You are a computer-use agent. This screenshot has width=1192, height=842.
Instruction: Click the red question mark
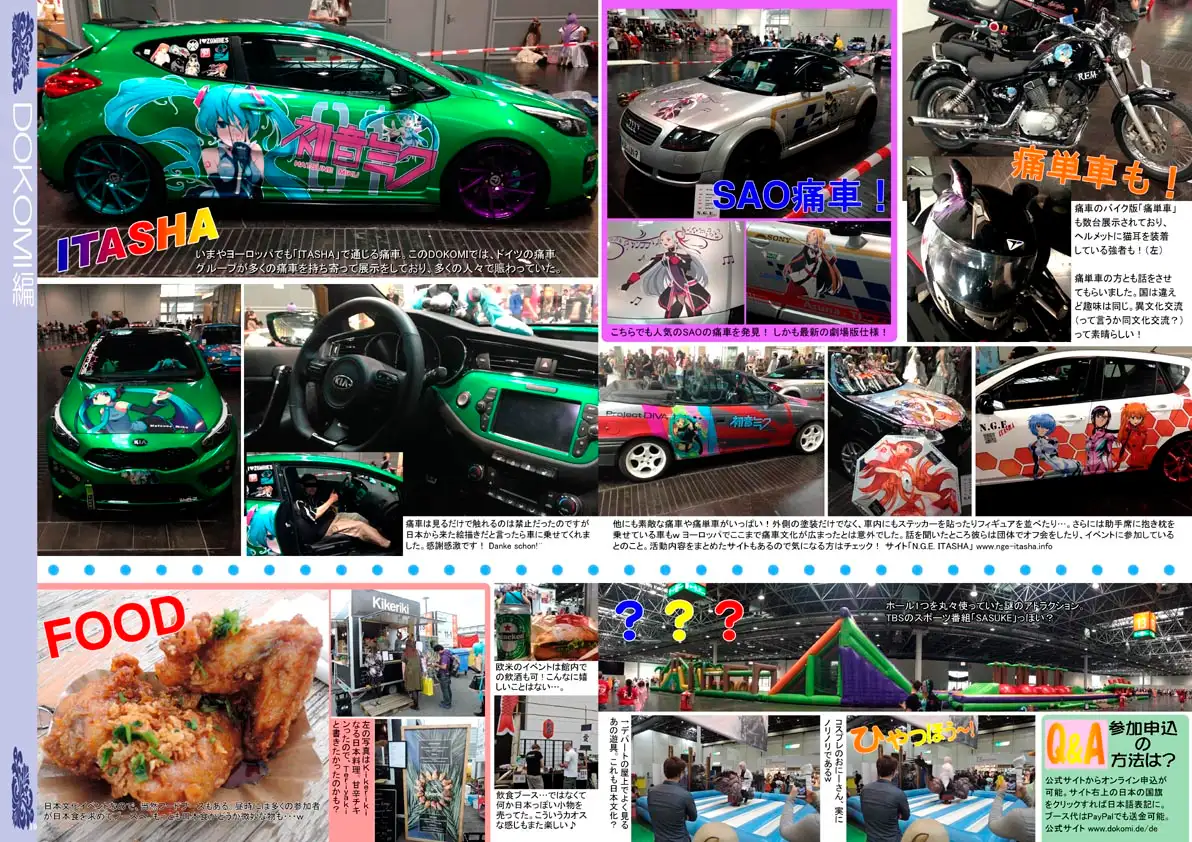[728, 621]
